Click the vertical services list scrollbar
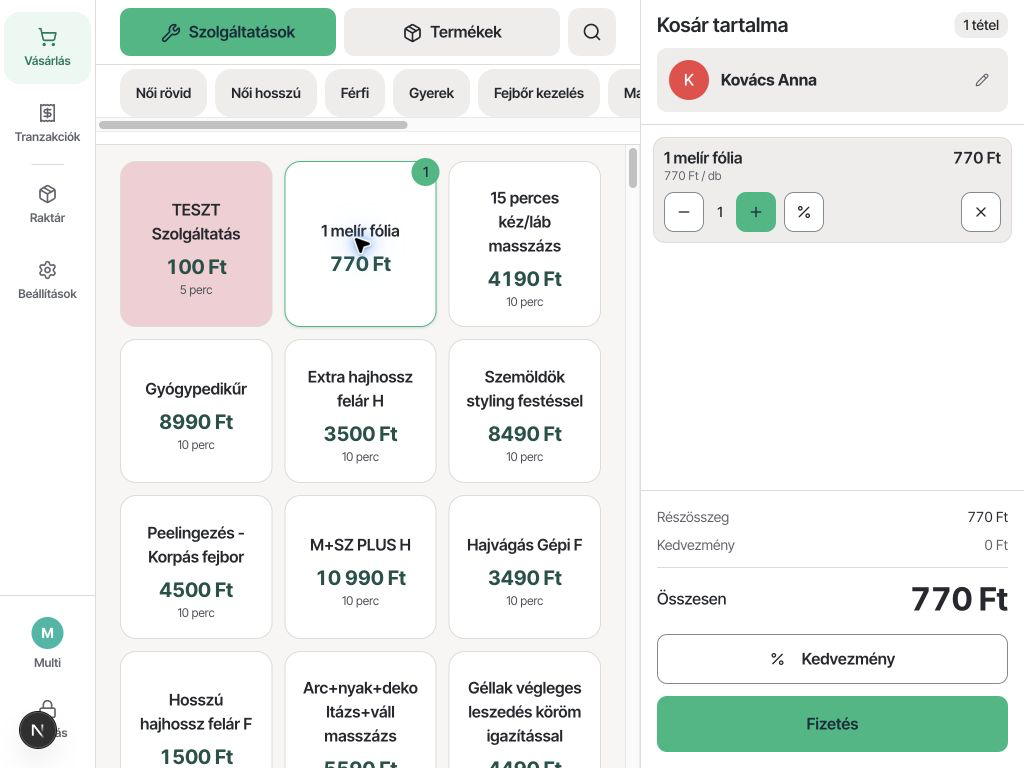Image resolution: width=1024 pixels, height=768 pixels. [x=633, y=168]
